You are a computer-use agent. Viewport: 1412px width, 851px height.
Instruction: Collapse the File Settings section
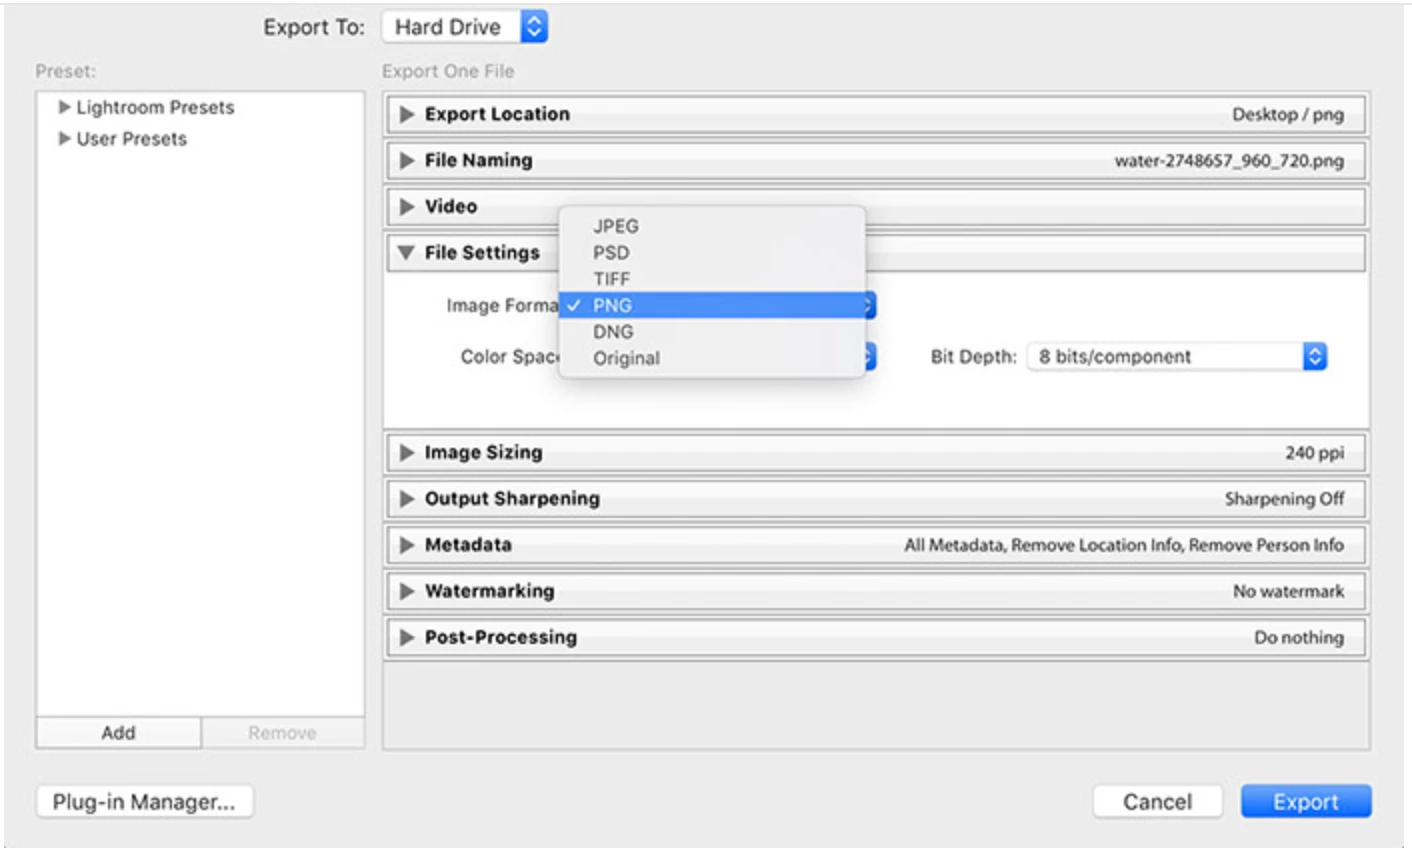pos(406,253)
